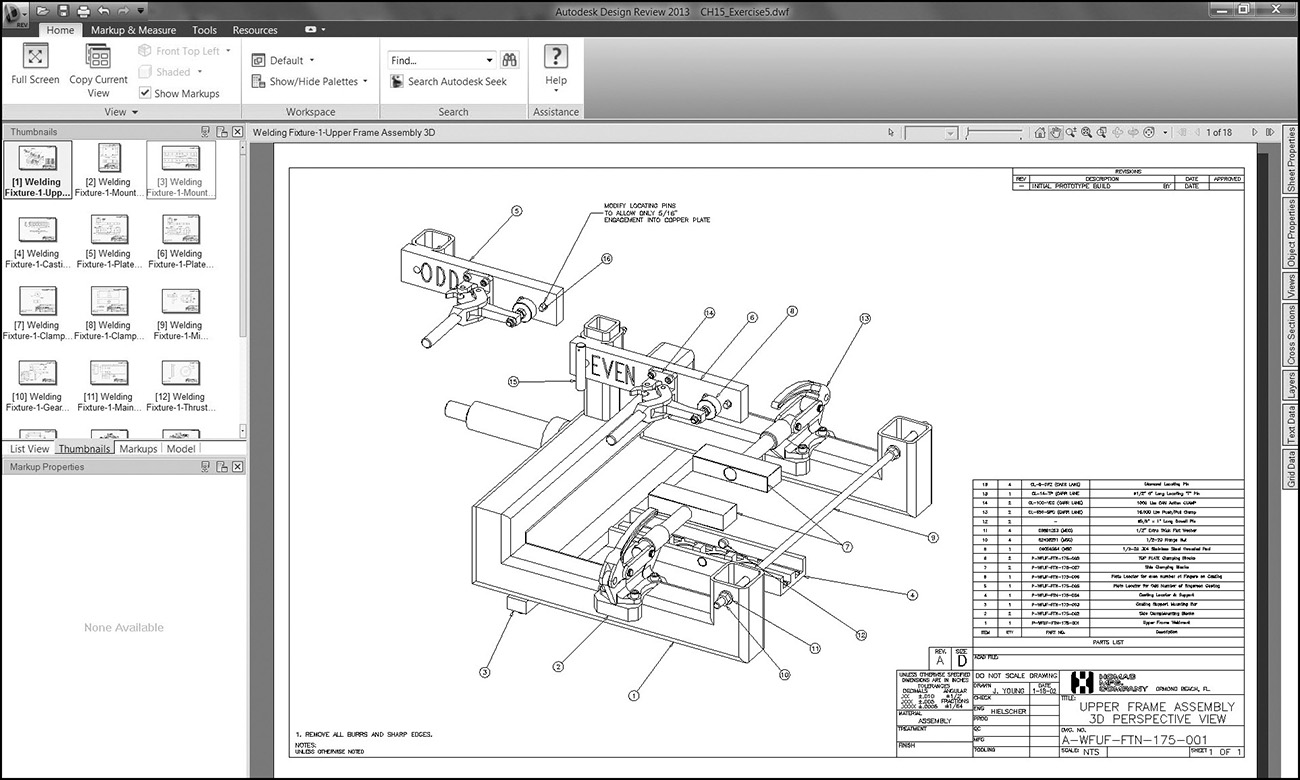1300x780 pixels.
Task: Open the Cross Sections side tab
Action: tap(1291, 333)
